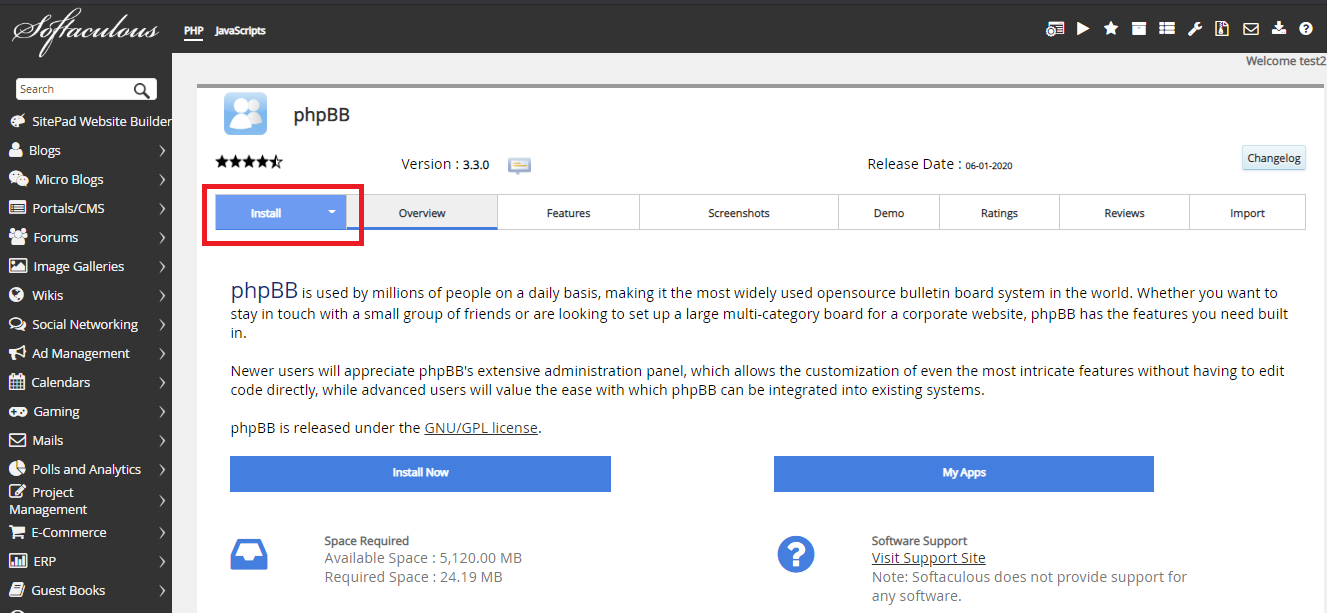Viewport: 1327px width, 613px height.
Task: Click the task list icon in top bar
Action: 1167,29
